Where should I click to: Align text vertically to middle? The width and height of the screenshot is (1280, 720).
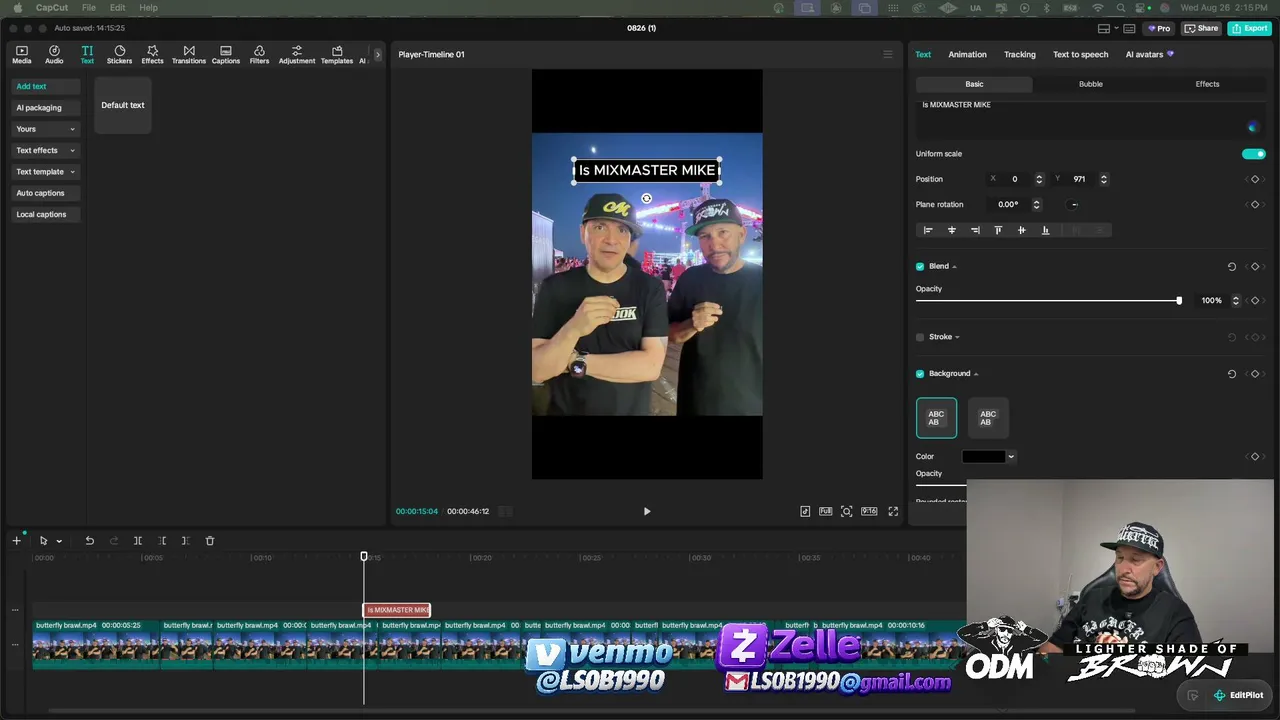[x=1021, y=230]
